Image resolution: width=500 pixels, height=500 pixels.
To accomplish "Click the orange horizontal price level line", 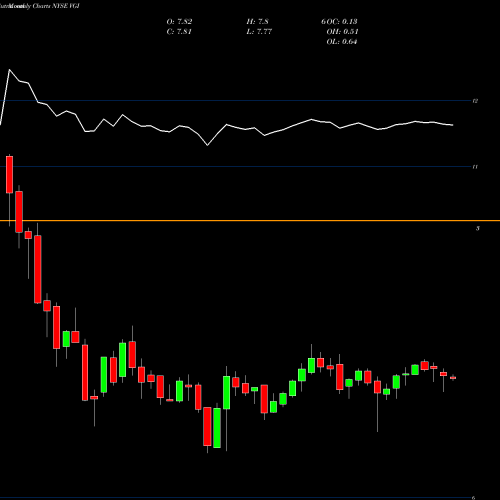I will pos(250,221).
